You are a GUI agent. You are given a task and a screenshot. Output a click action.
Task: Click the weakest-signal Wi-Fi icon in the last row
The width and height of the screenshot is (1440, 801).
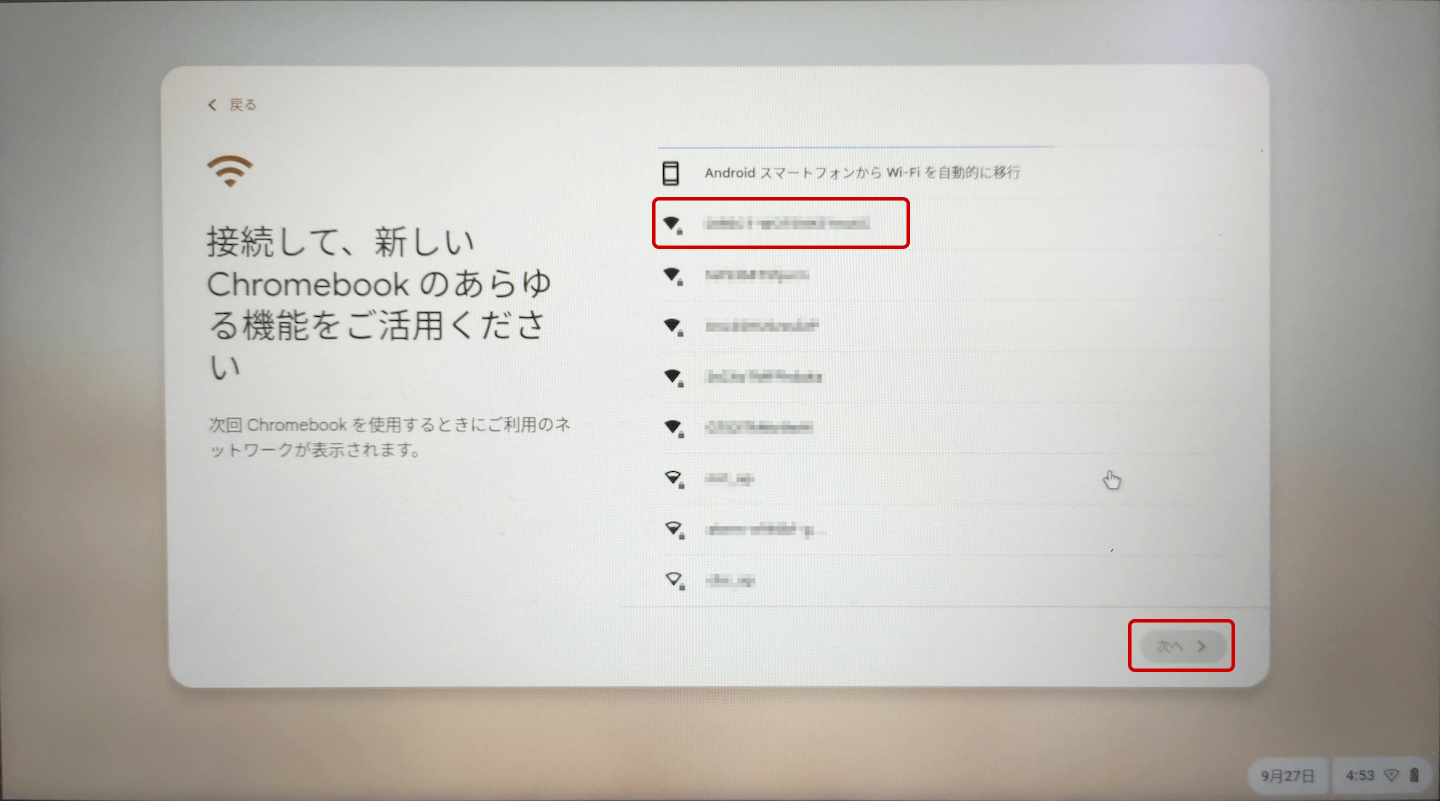(673, 580)
